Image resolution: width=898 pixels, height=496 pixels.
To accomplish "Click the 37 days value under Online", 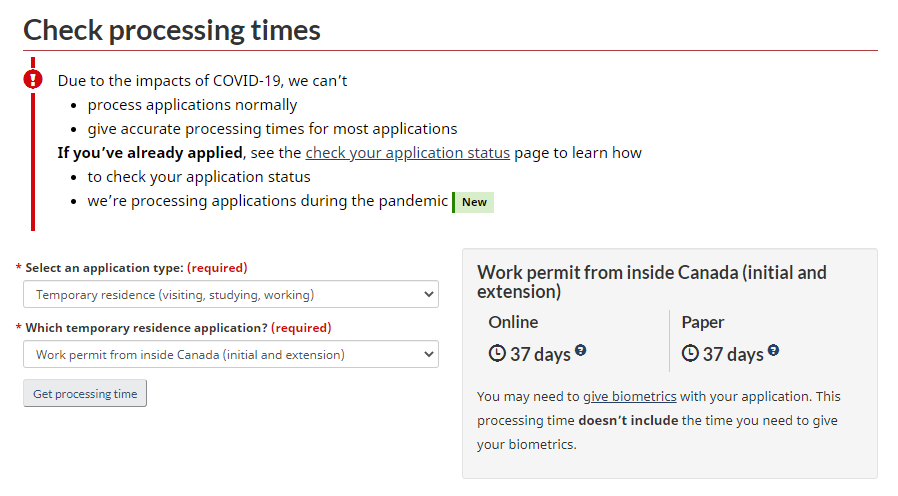I will (539, 354).
